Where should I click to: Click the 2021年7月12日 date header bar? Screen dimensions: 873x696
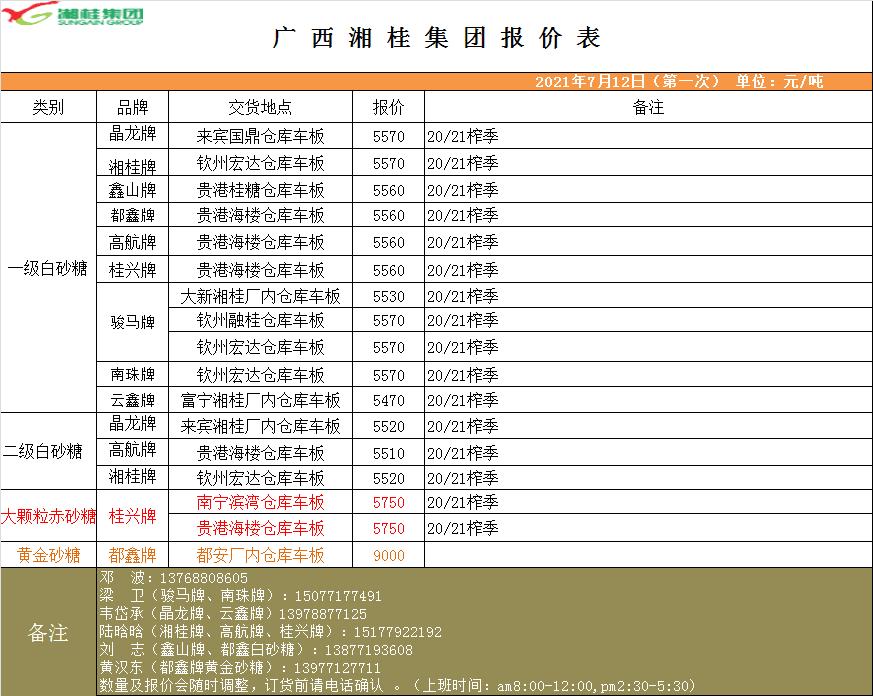(678, 82)
